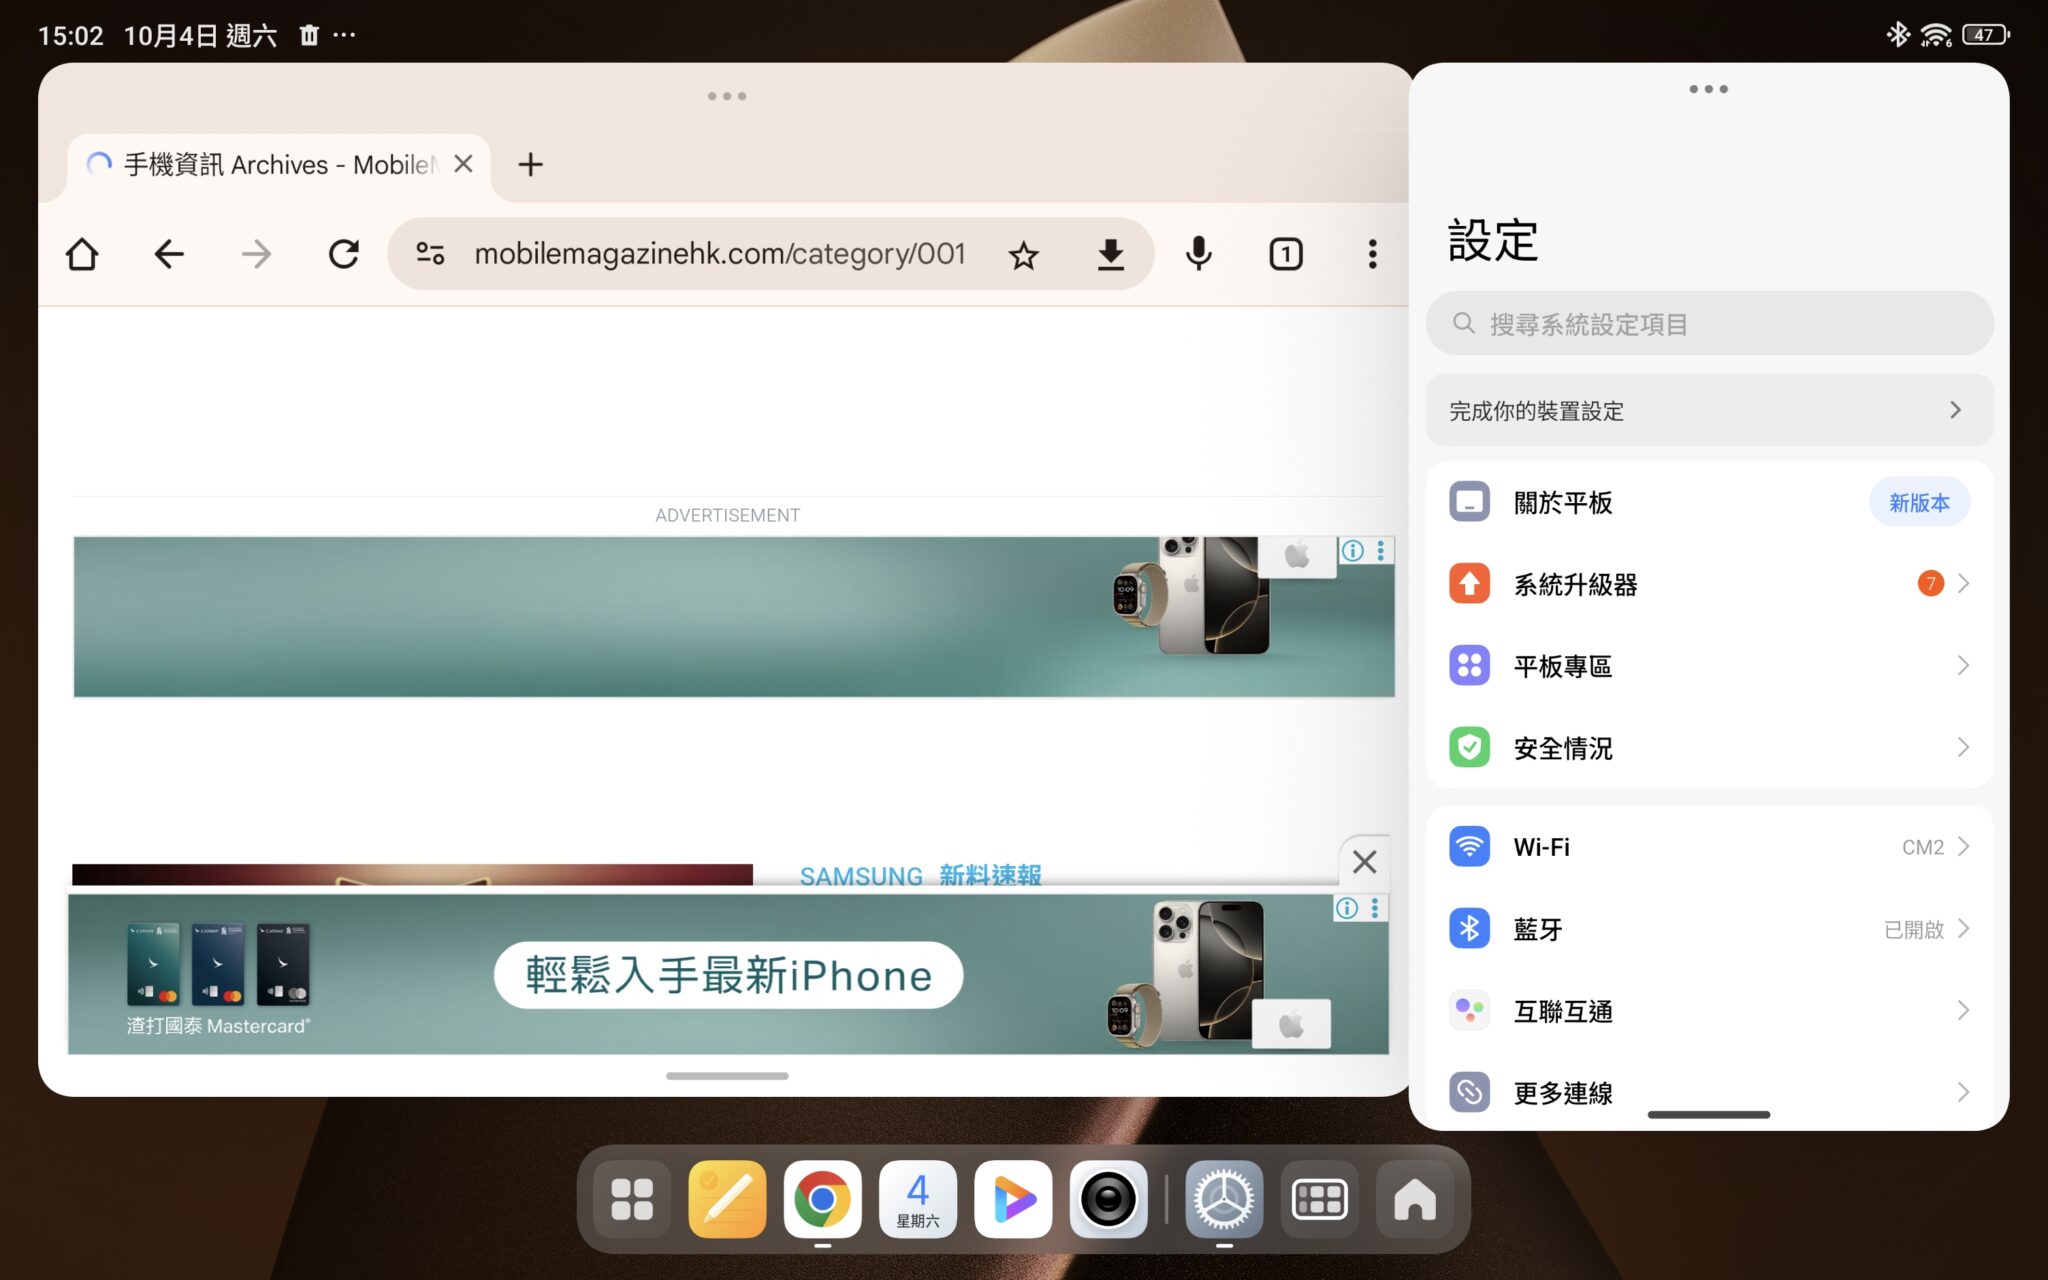Tap the 新版本 badge beside 關於平板
Image resolution: width=2048 pixels, height=1280 pixels.
pos(1918,502)
